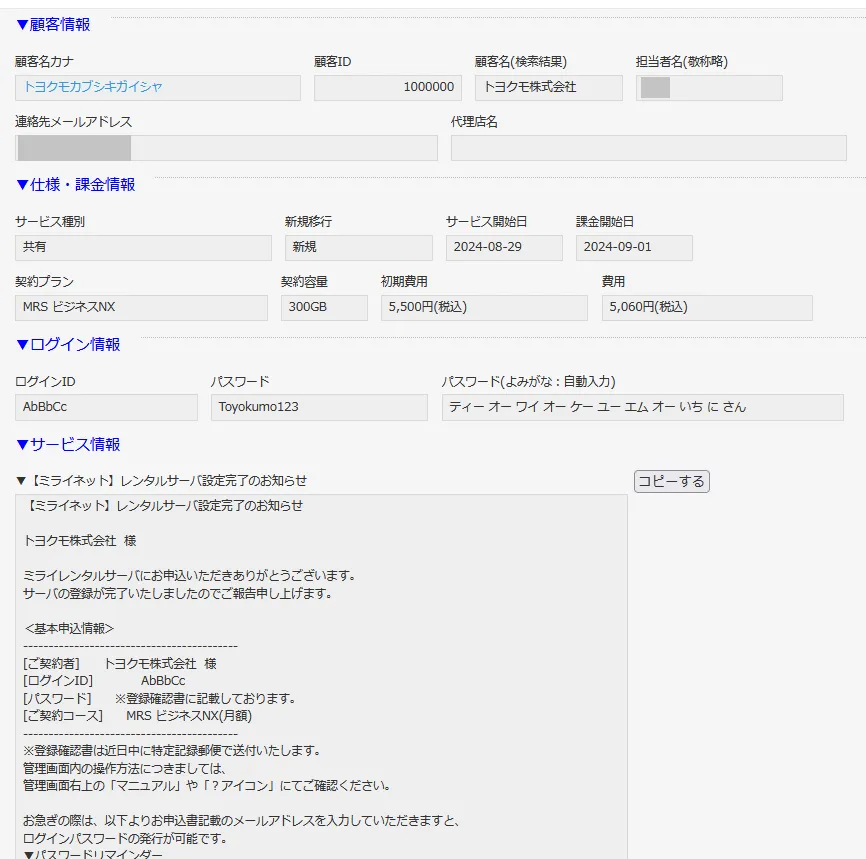Click the 顧客名(検索結果) field
The image size is (866, 859).
tap(548, 88)
